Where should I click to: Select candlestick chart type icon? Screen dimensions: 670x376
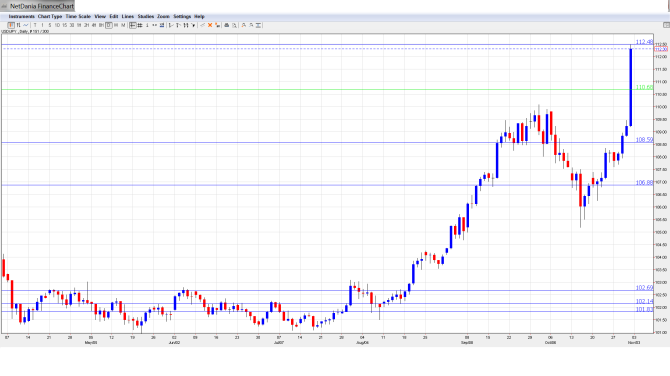(x=11, y=25)
